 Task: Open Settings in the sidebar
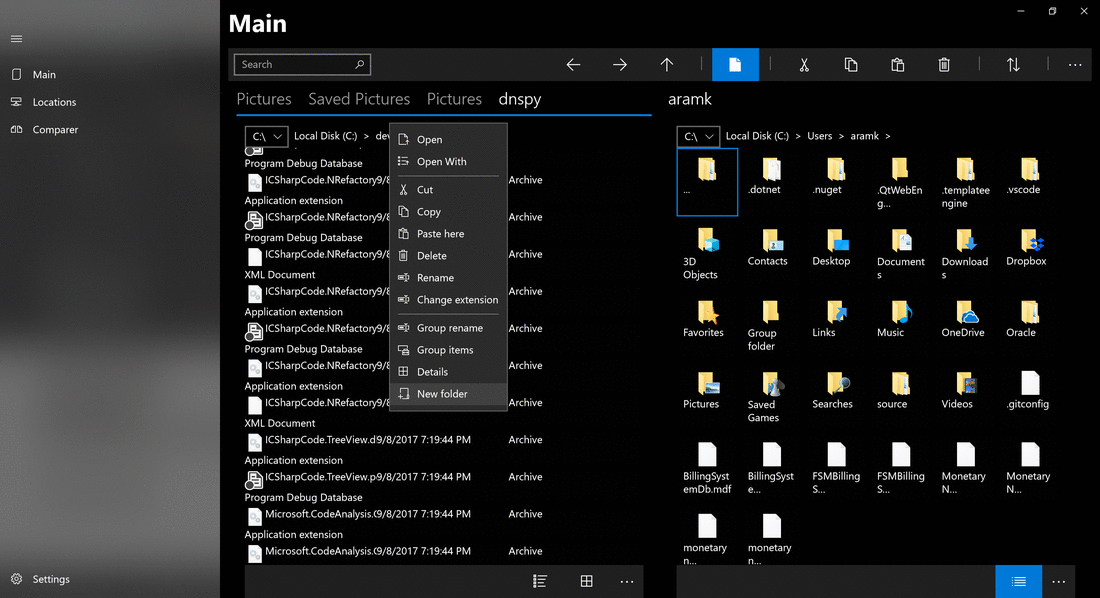[51, 579]
